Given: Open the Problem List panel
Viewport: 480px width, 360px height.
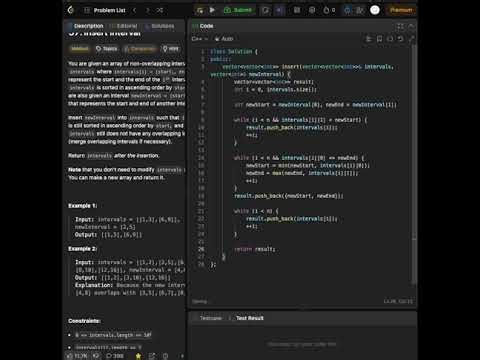Looking at the screenshot, I should 105,10.
